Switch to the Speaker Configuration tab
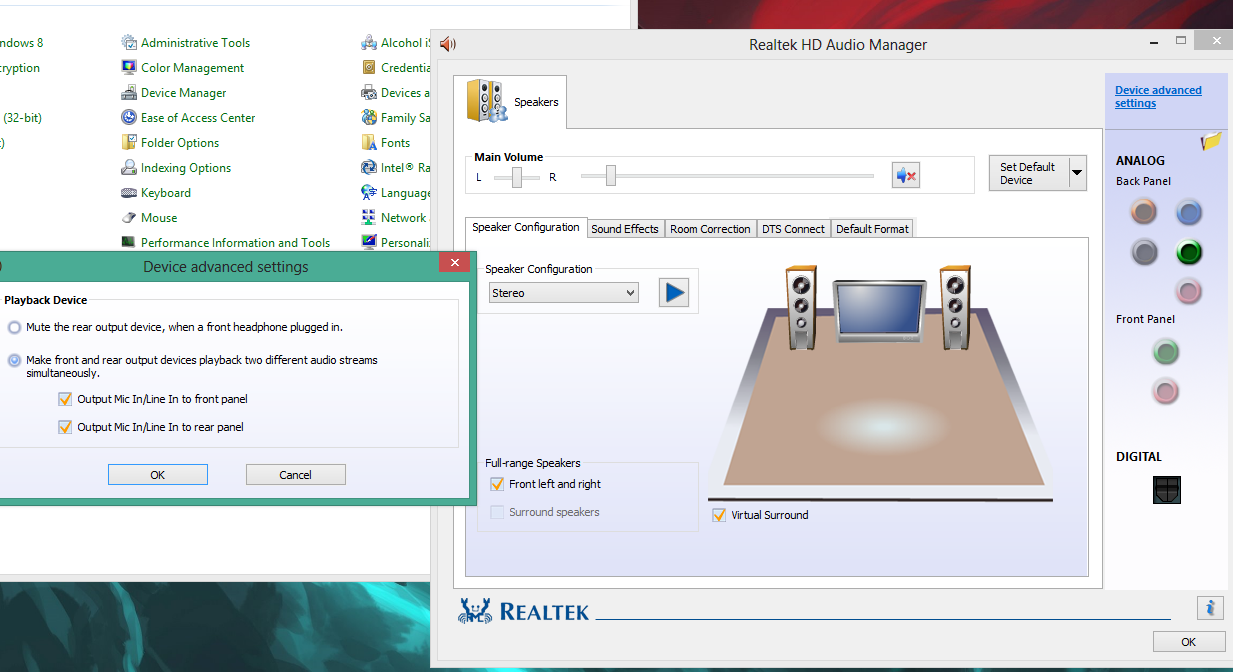This screenshot has width=1233, height=672. (526, 227)
